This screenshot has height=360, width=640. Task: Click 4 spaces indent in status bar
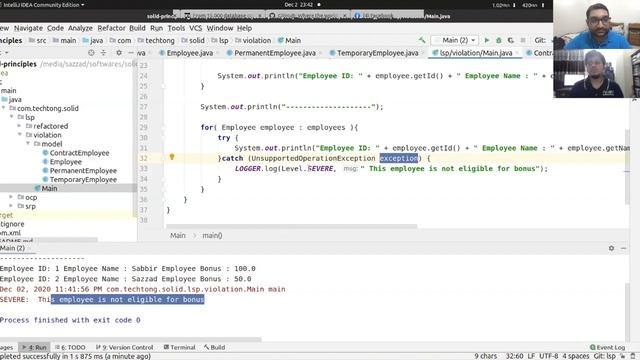tap(576, 356)
